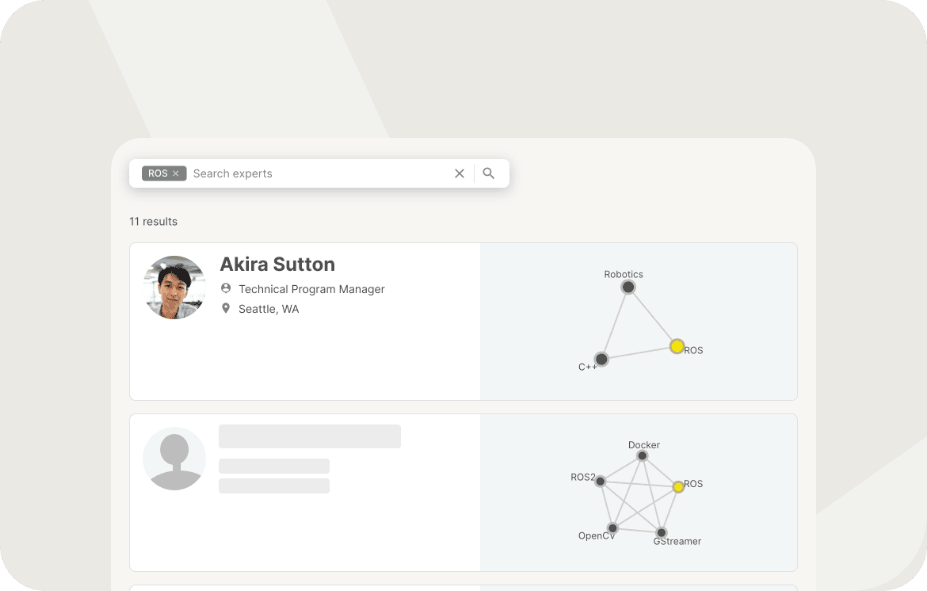Click the location pin icon
Viewport: 927px width, 591px height.
(x=226, y=309)
